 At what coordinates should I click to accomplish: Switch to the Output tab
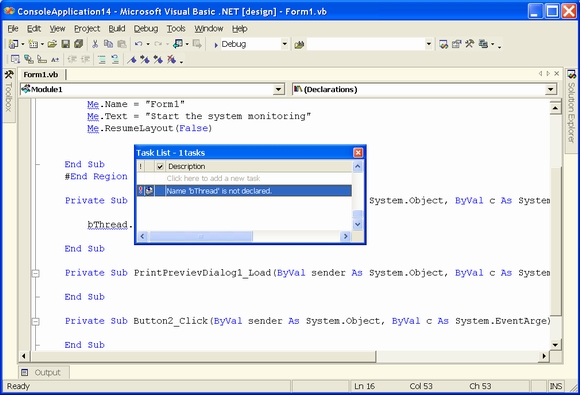[x=44, y=372]
